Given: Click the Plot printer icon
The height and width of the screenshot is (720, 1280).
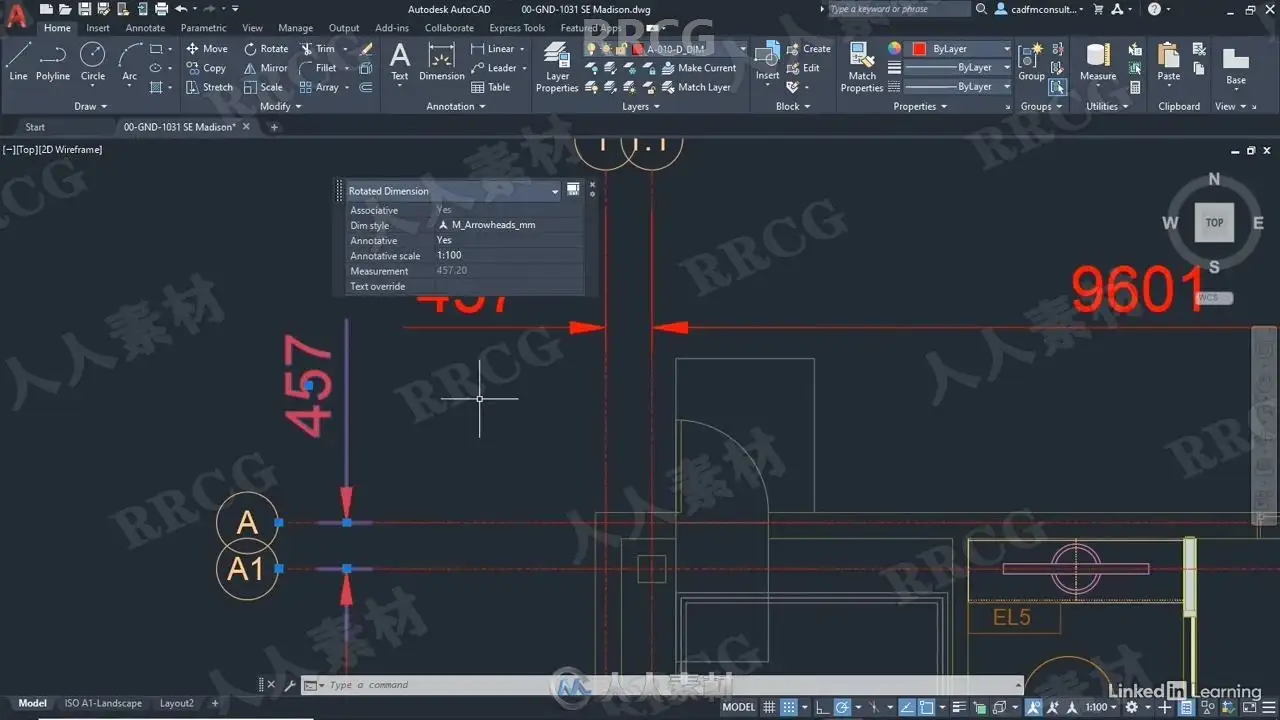Looking at the screenshot, I should tap(161, 9).
